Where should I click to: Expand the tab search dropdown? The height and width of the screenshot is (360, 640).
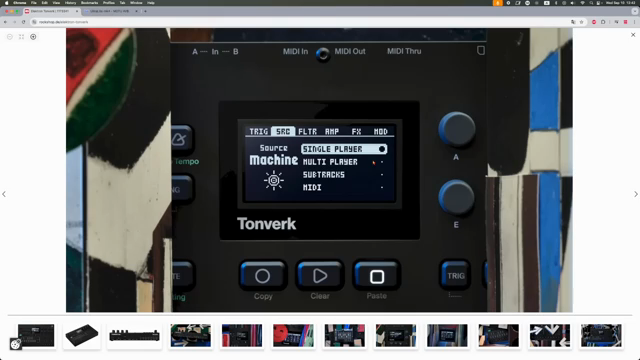(x=634, y=11)
